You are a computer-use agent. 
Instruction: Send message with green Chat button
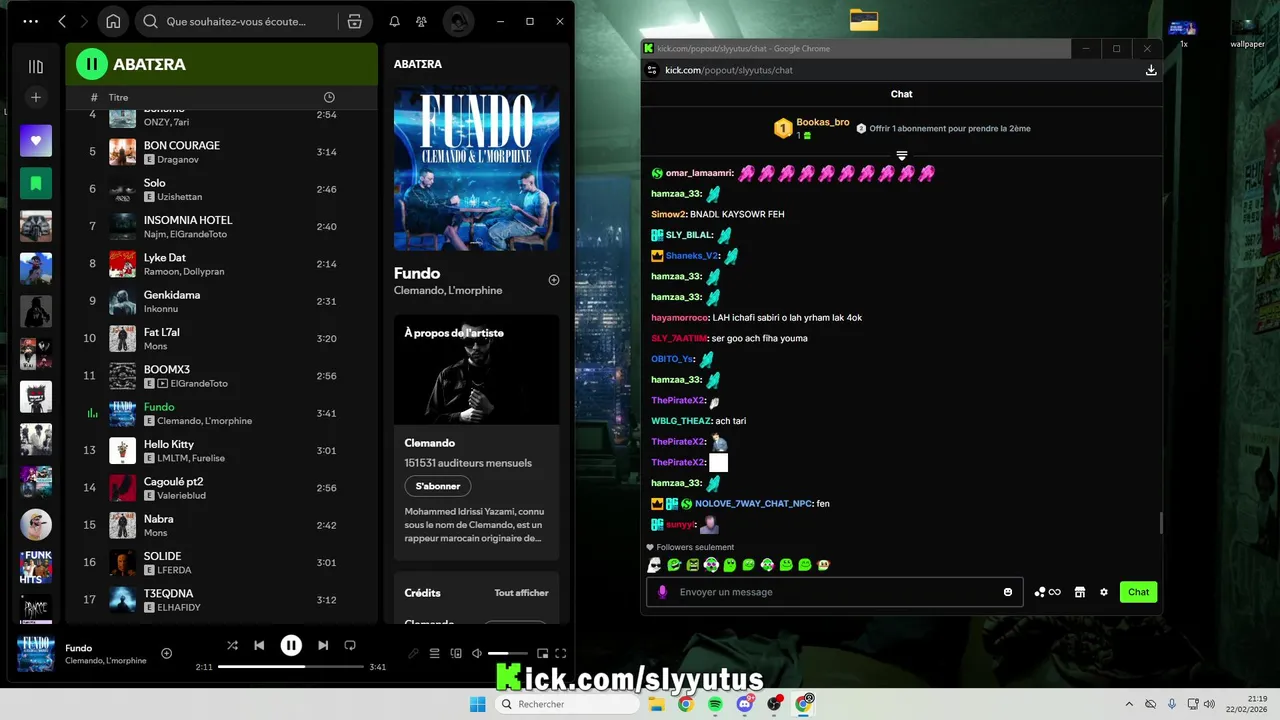1138,592
